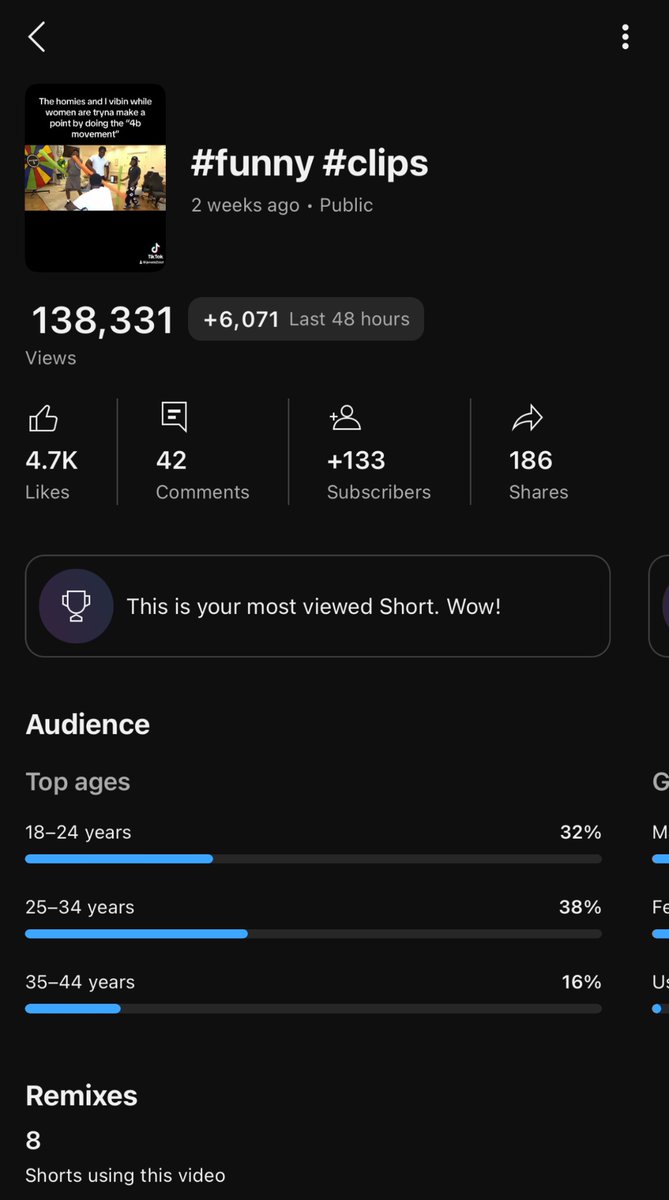Tap the 38% value
The width and height of the screenshot is (669, 1200).
tap(581, 907)
